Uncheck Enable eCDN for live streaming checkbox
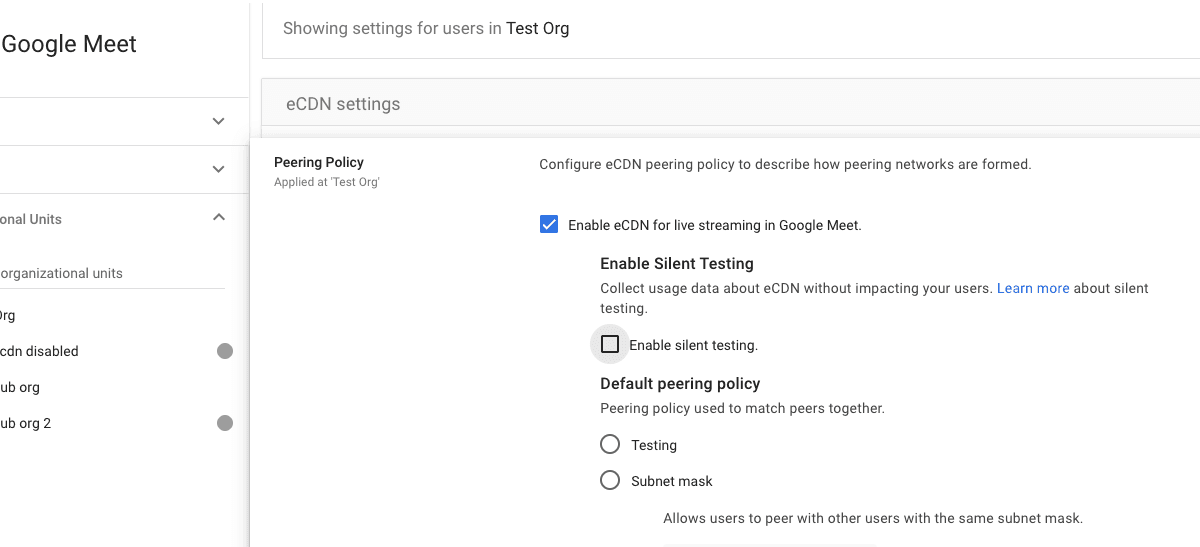Image resolution: width=1200 pixels, height=547 pixels. coord(549,225)
